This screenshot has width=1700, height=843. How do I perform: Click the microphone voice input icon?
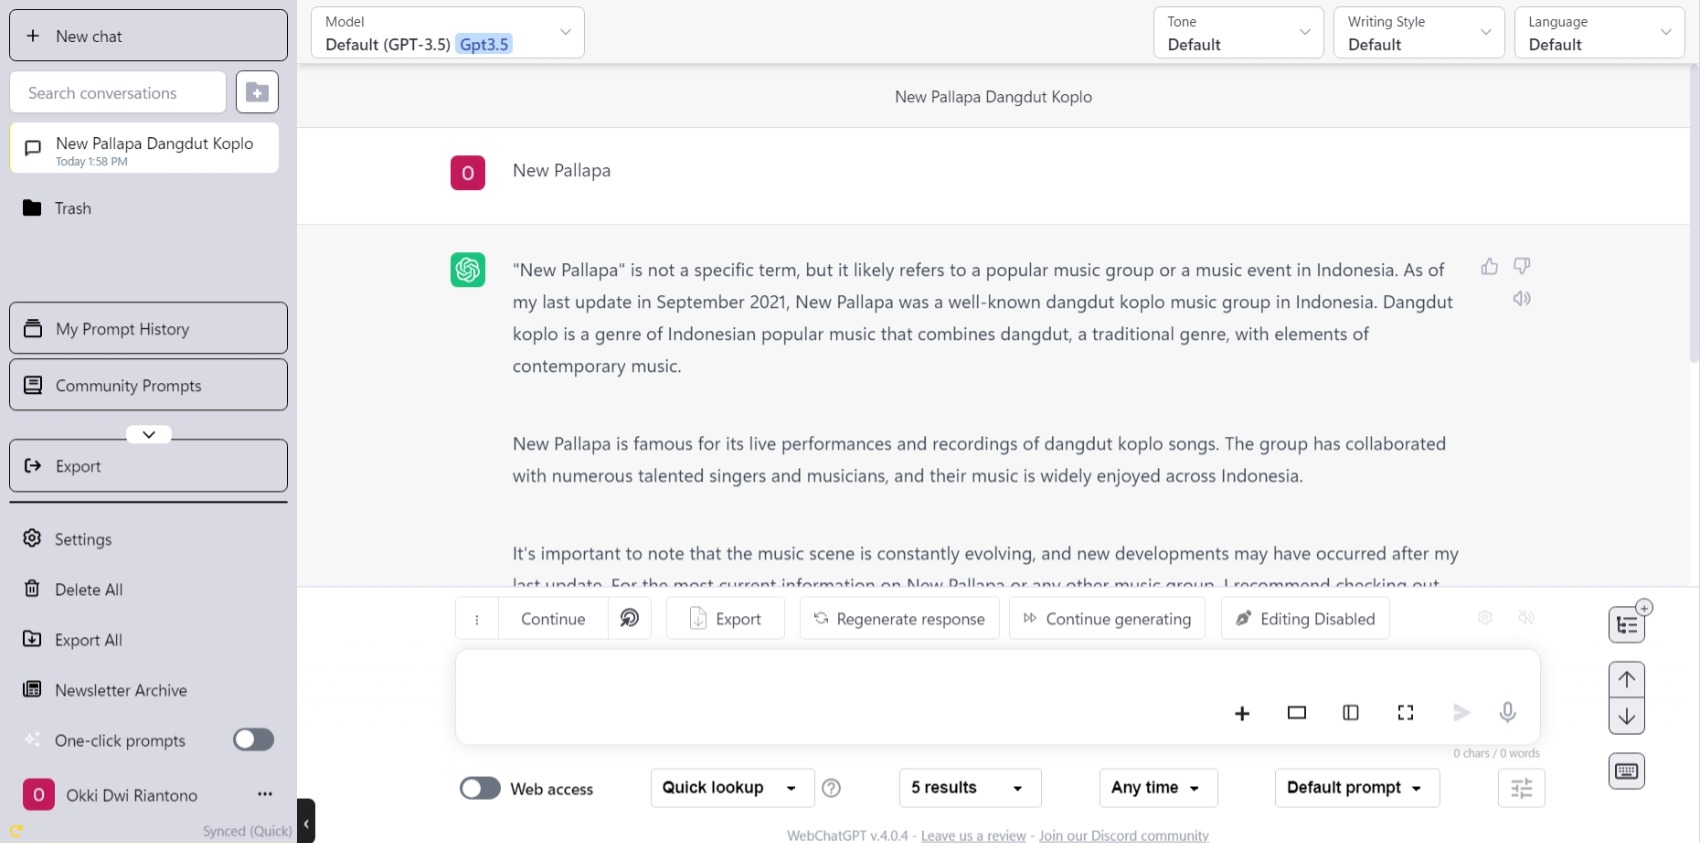1507,712
